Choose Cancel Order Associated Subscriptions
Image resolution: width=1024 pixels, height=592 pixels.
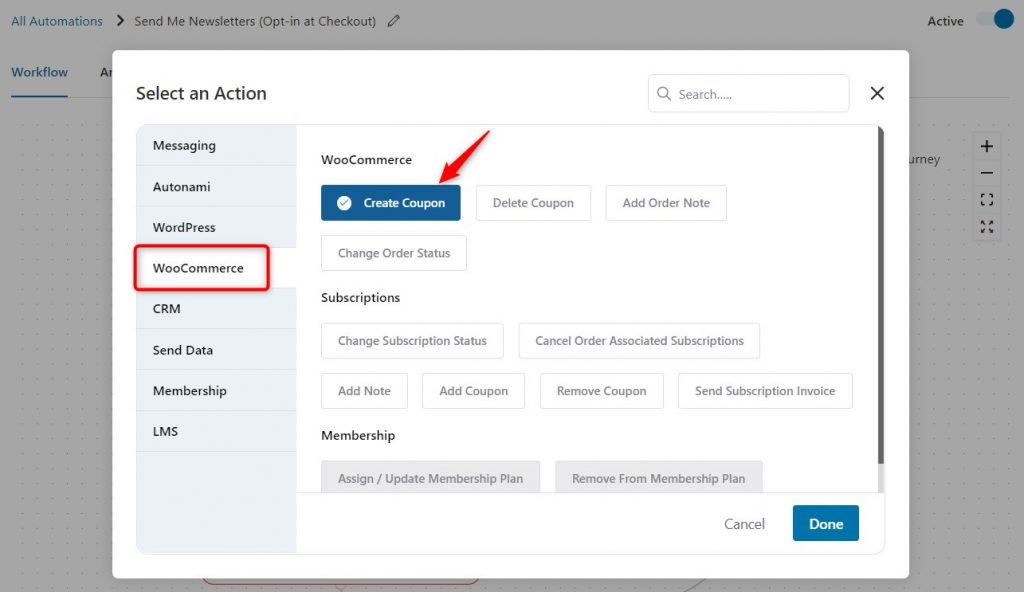(x=639, y=340)
